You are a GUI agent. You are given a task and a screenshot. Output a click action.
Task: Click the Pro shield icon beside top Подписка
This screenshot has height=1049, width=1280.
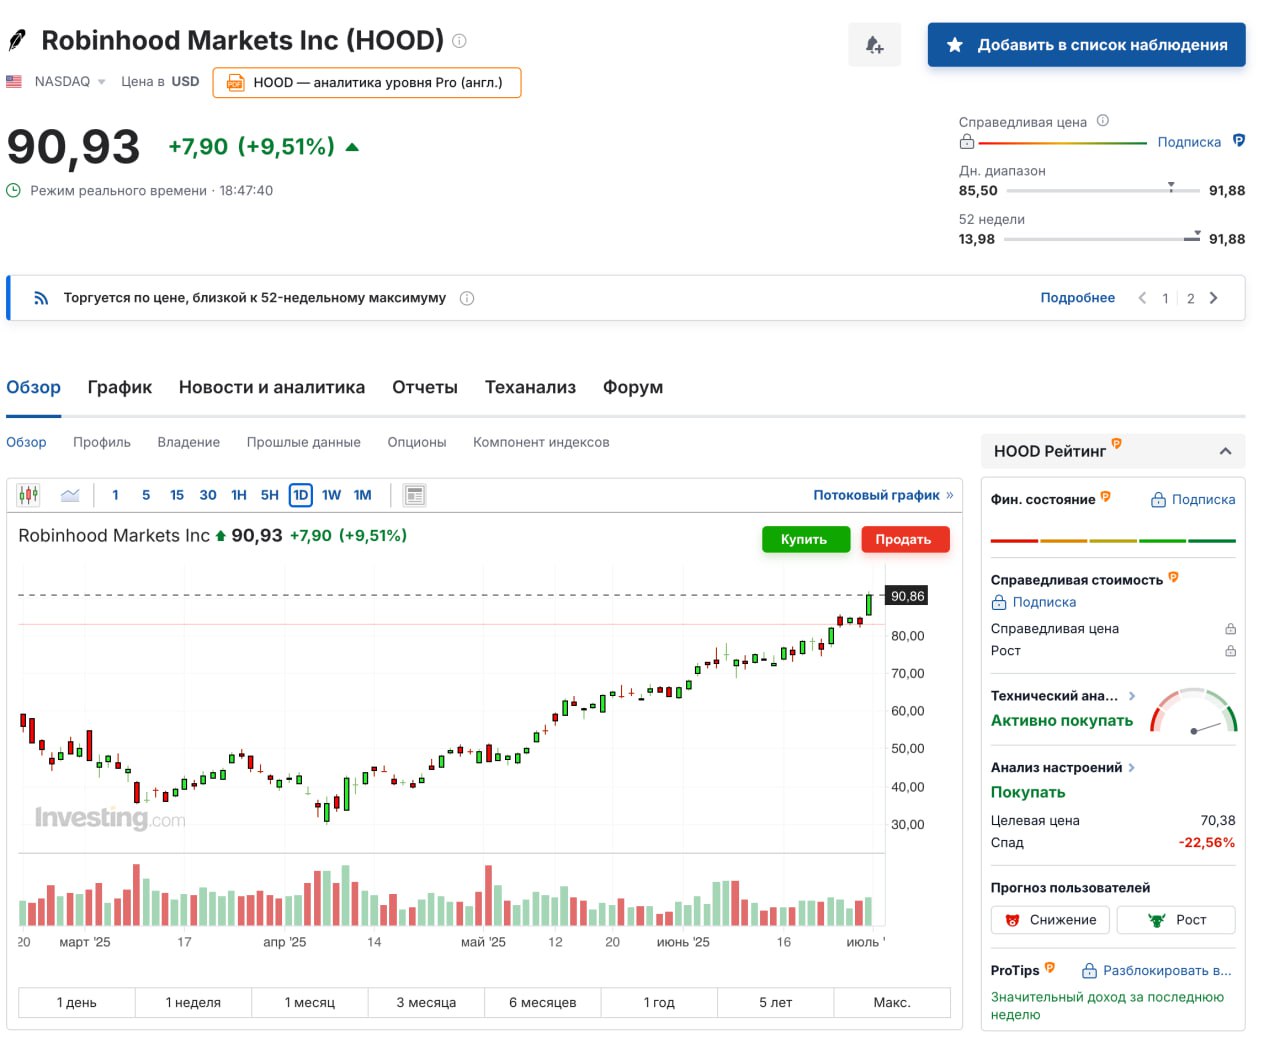click(x=1239, y=141)
